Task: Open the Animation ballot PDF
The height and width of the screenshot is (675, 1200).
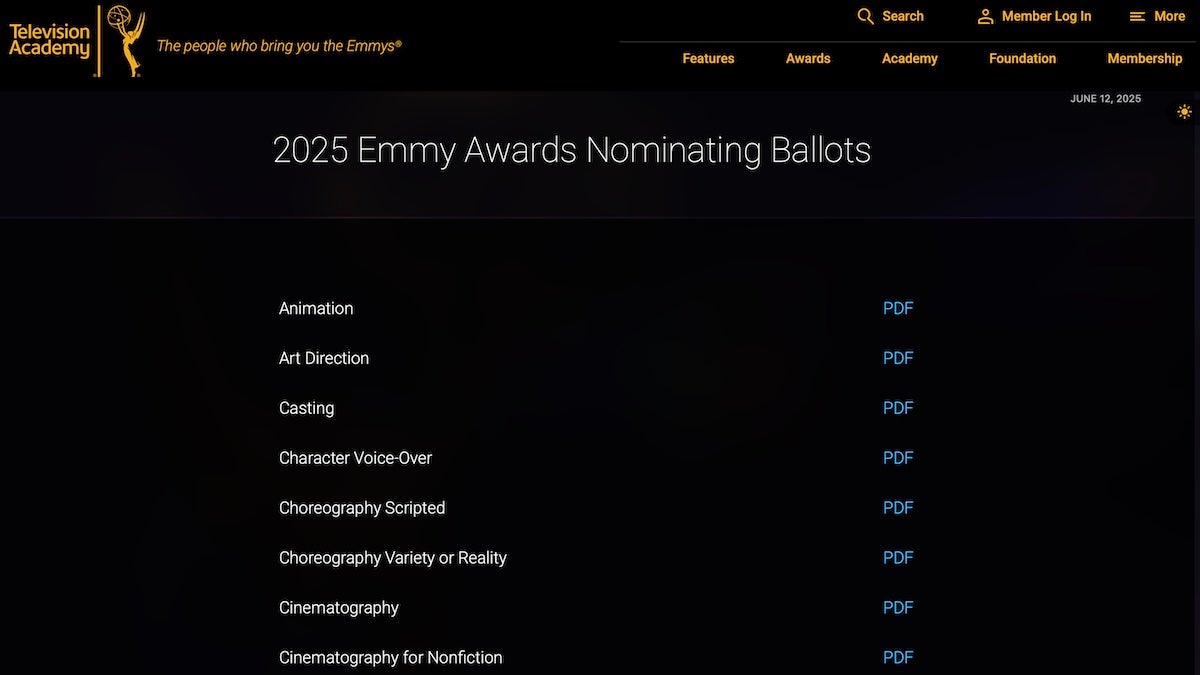Action: 898,308
